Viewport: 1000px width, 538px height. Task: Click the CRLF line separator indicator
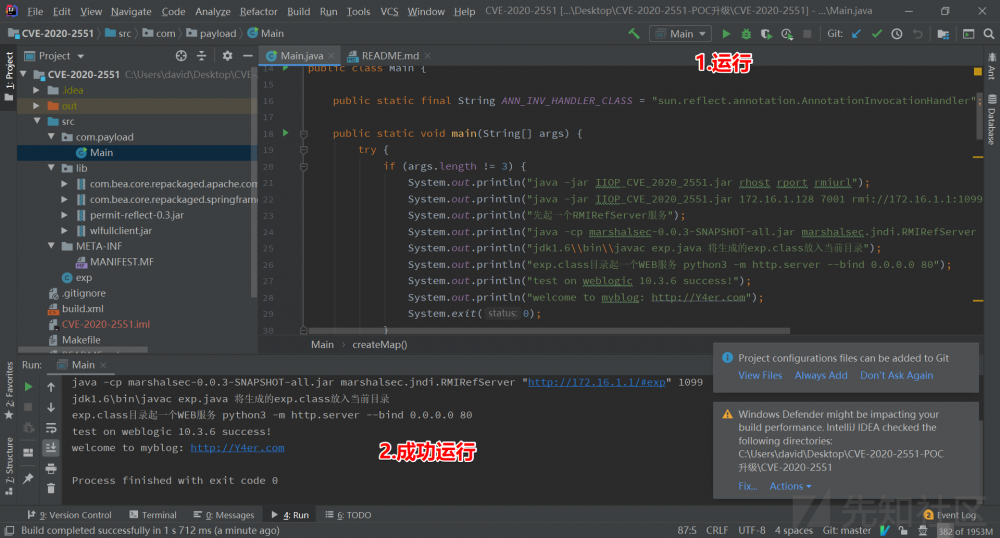[717, 530]
